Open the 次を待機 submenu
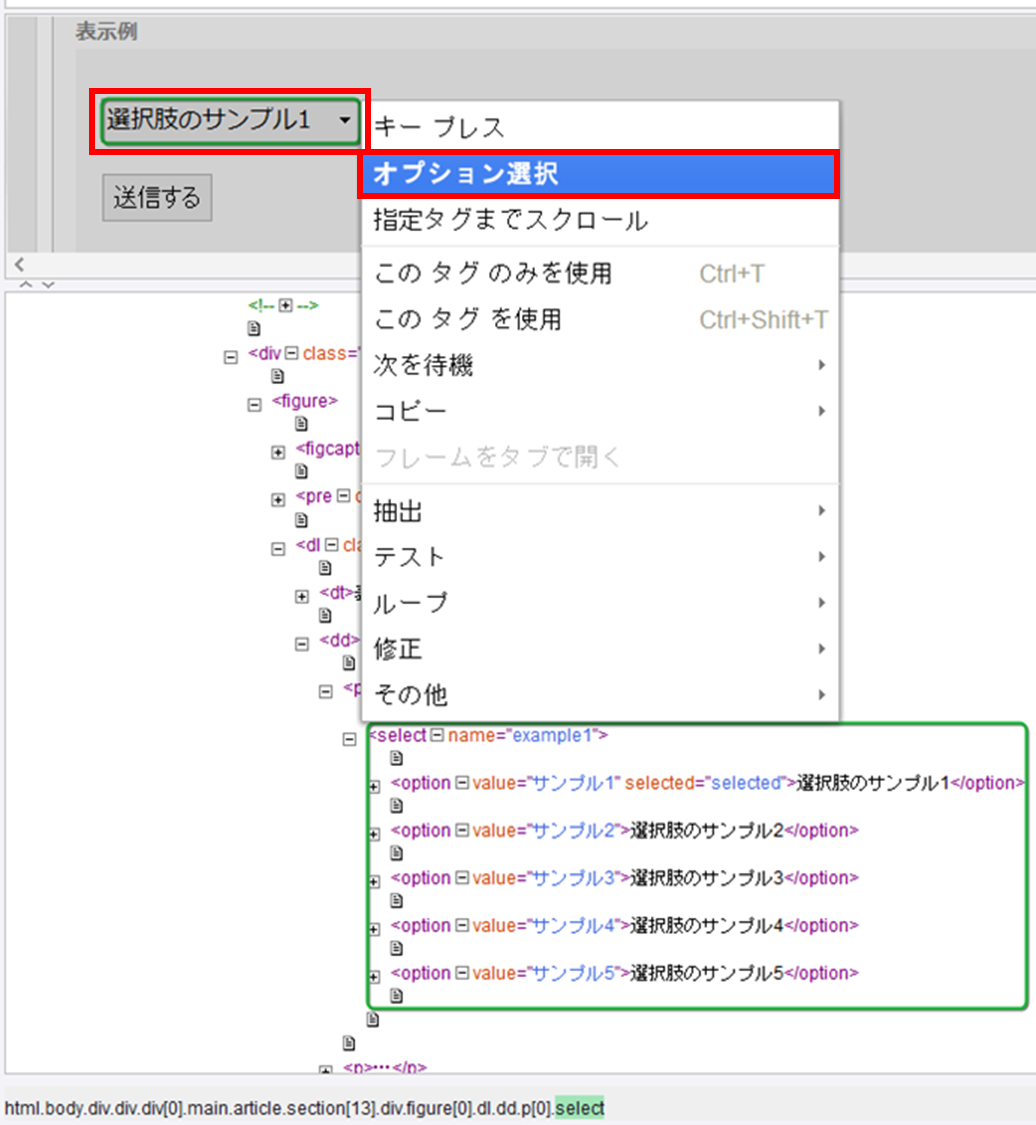1036x1125 pixels. pyautogui.click(x=600, y=365)
